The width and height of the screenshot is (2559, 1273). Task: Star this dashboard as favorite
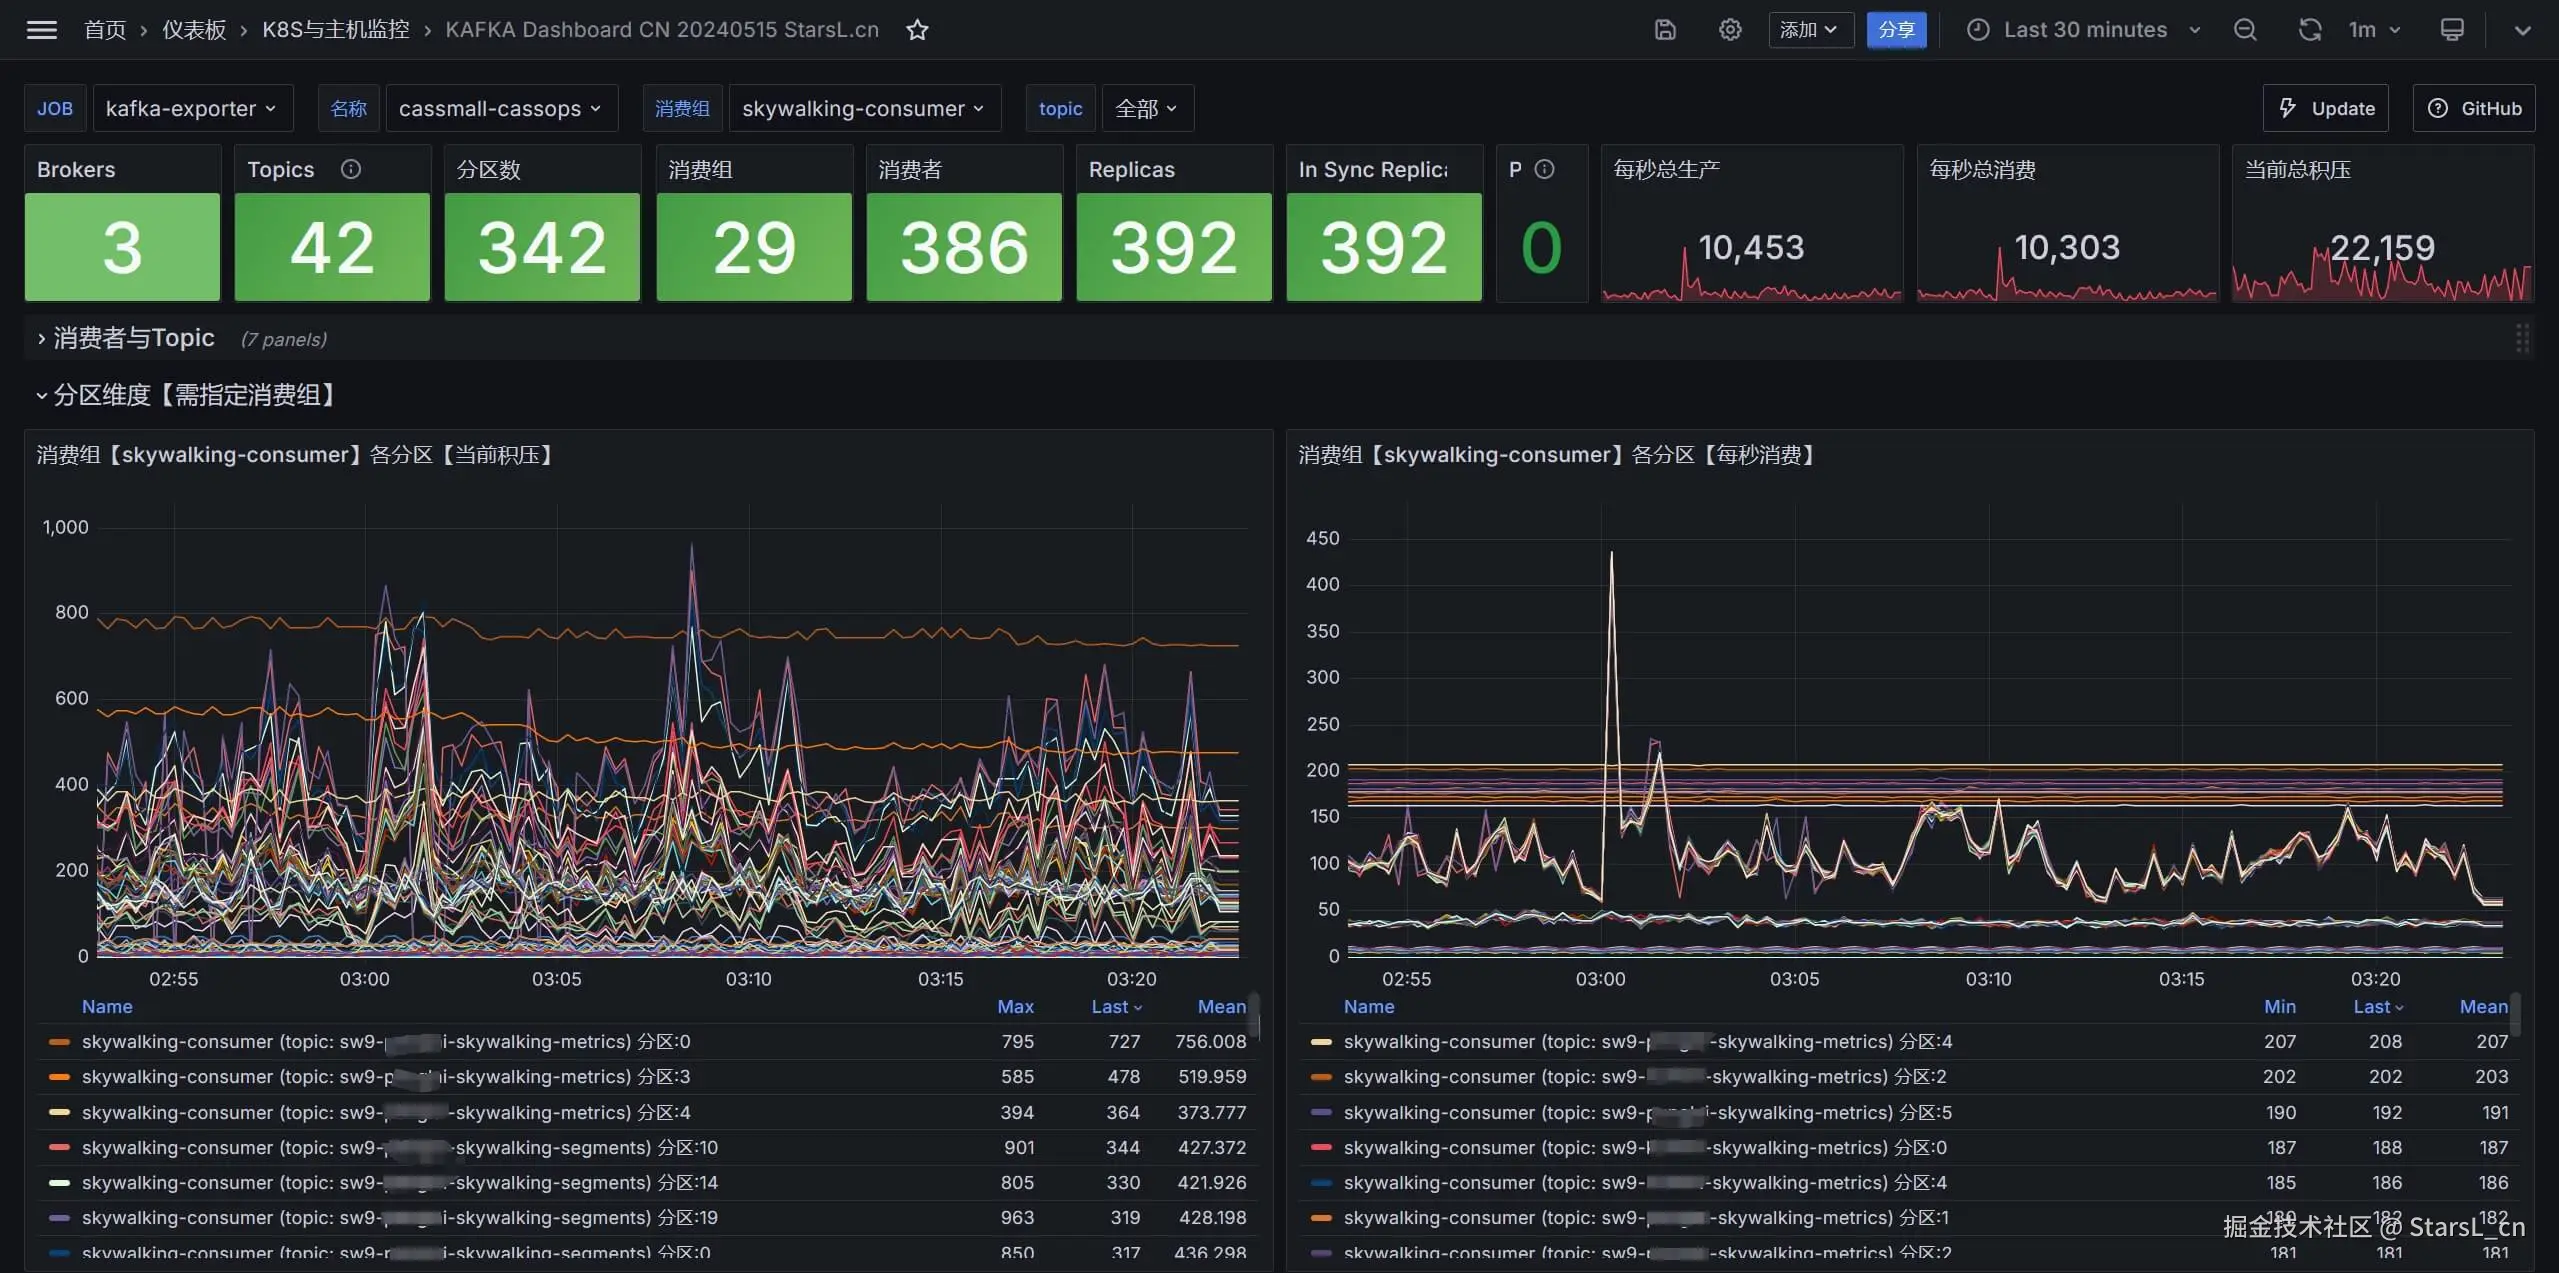(x=917, y=30)
